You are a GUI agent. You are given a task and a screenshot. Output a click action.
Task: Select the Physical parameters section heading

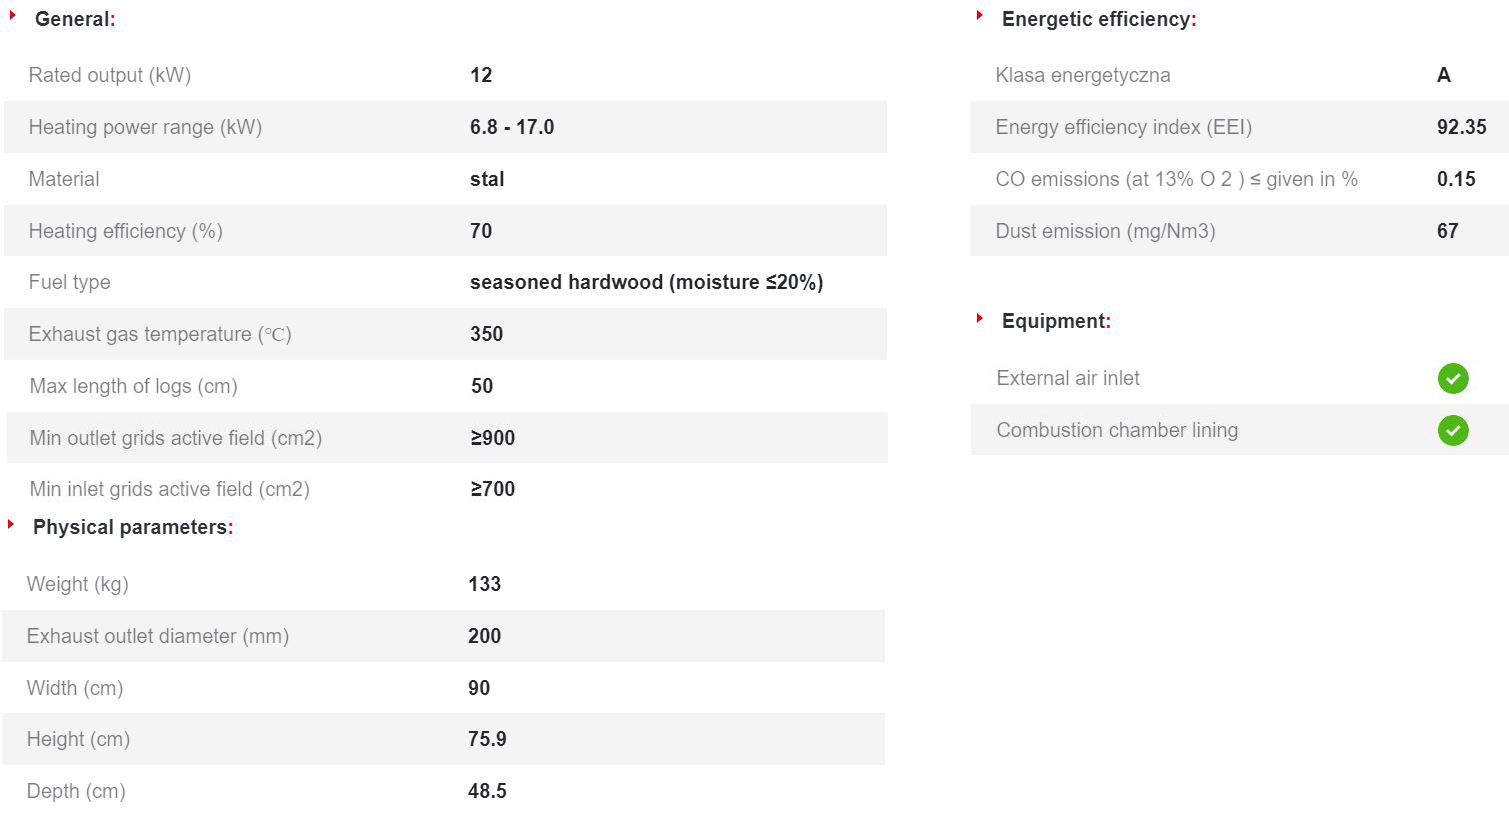click(133, 527)
